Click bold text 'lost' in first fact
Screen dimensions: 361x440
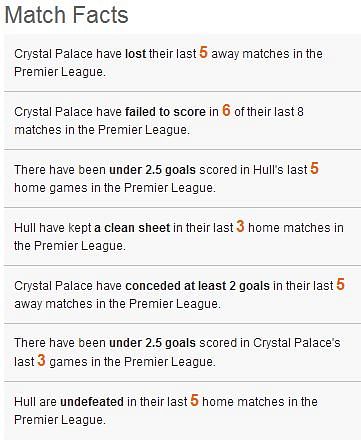coord(135,54)
